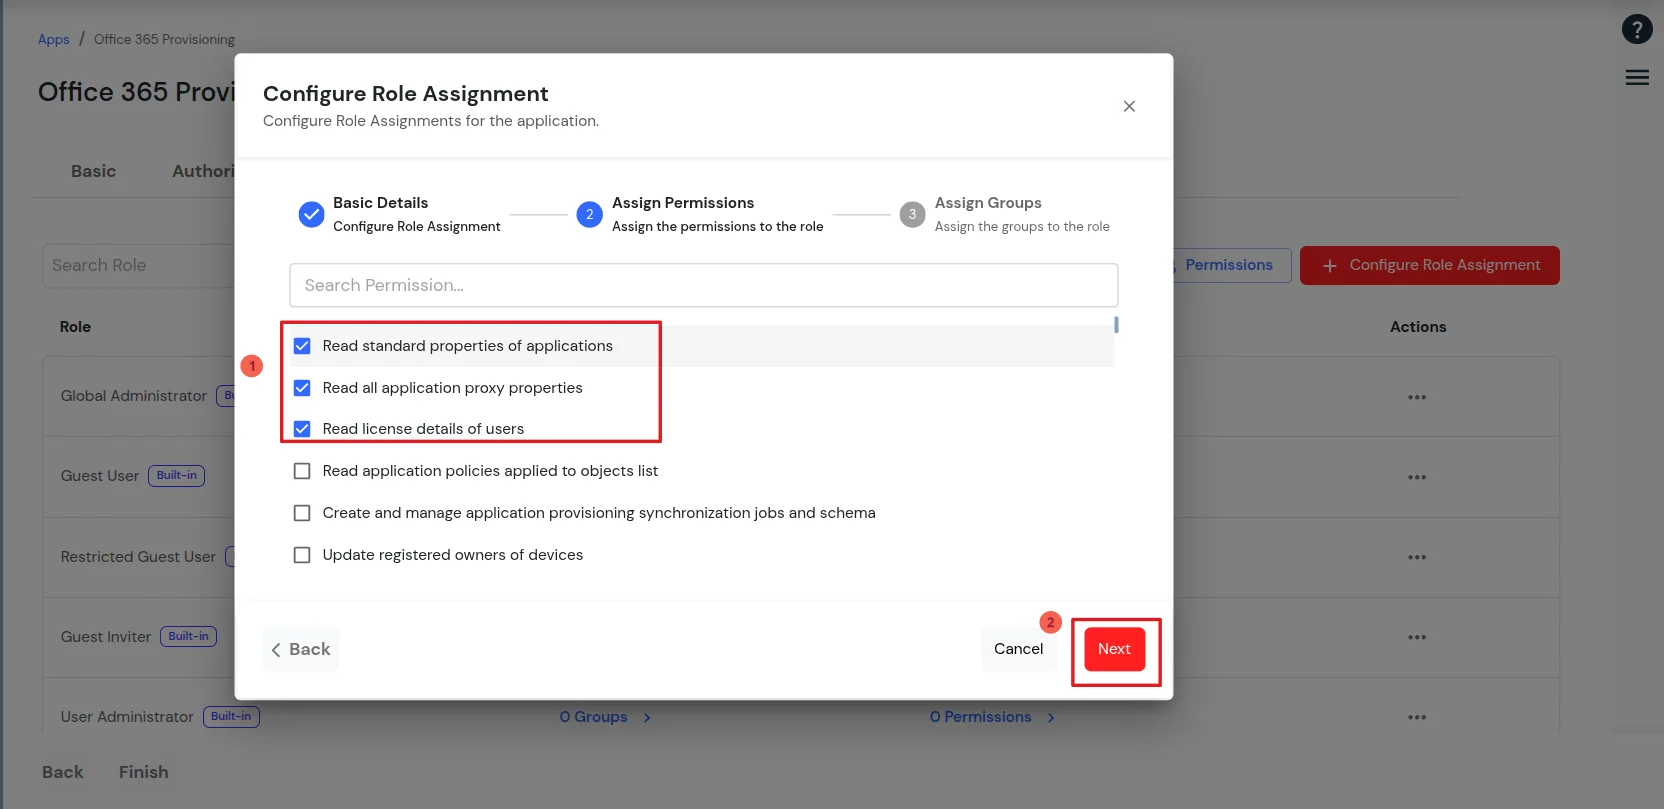This screenshot has height=809, width=1664.
Task: Open the hamburger menu icon
Action: pyautogui.click(x=1637, y=77)
